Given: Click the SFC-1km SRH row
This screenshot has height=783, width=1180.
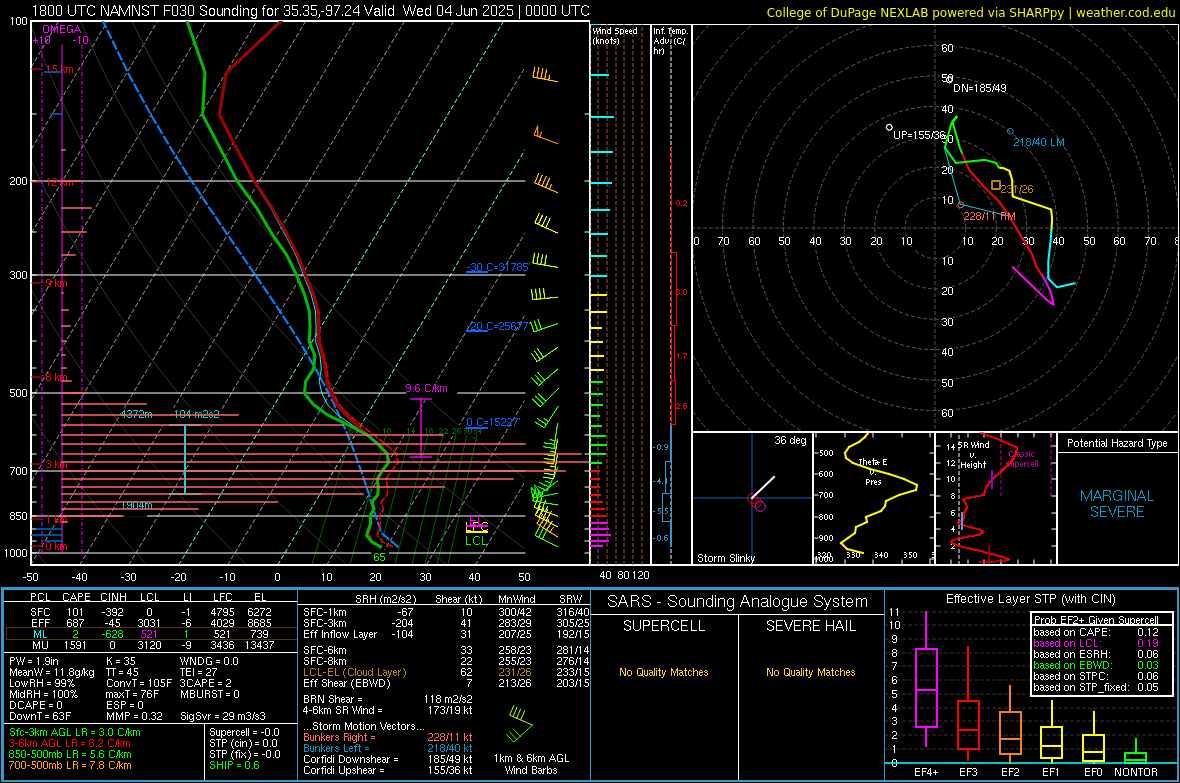Looking at the screenshot, I should click(x=446, y=612).
